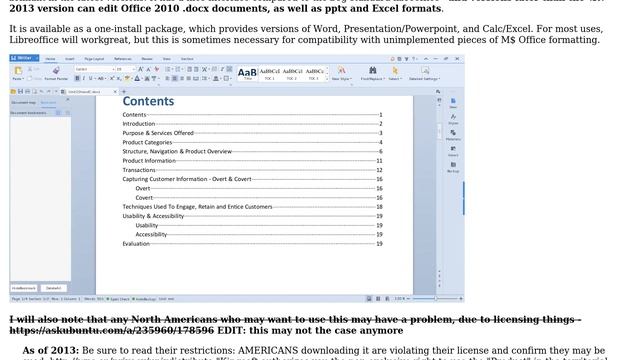Apply the TOC 2 style

click(293, 73)
